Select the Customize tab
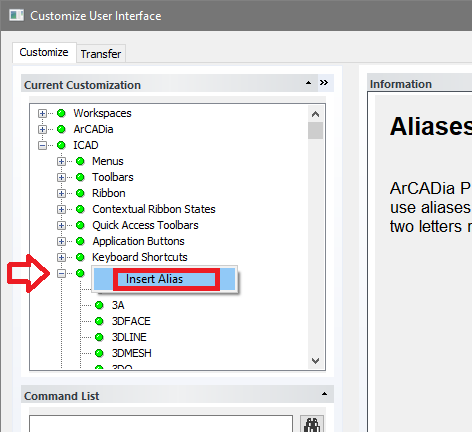The width and height of the screenshot is (472, 432). 44,52
